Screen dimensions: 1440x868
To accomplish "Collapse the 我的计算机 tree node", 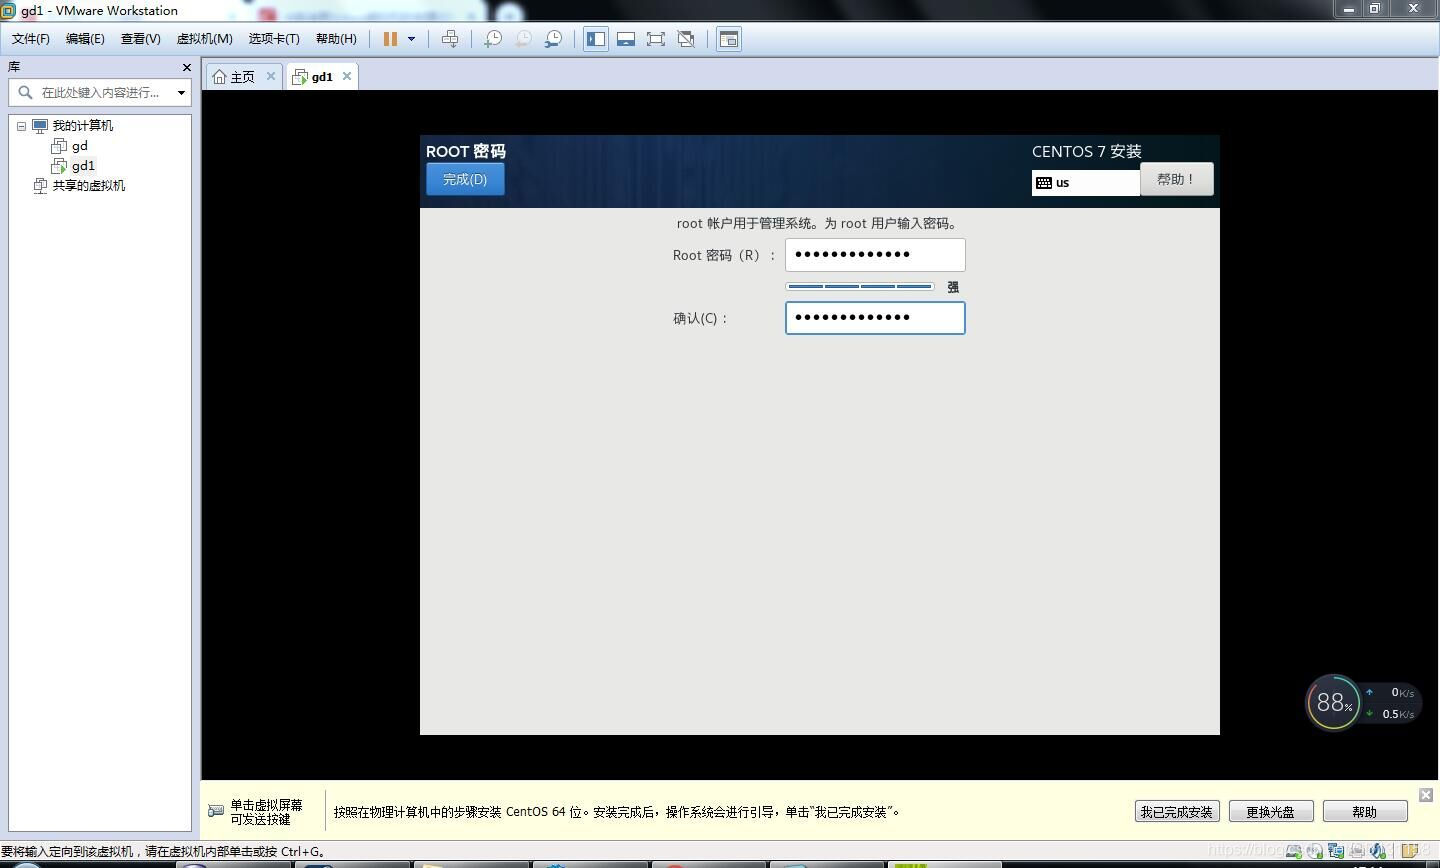I will click(21, 126).
